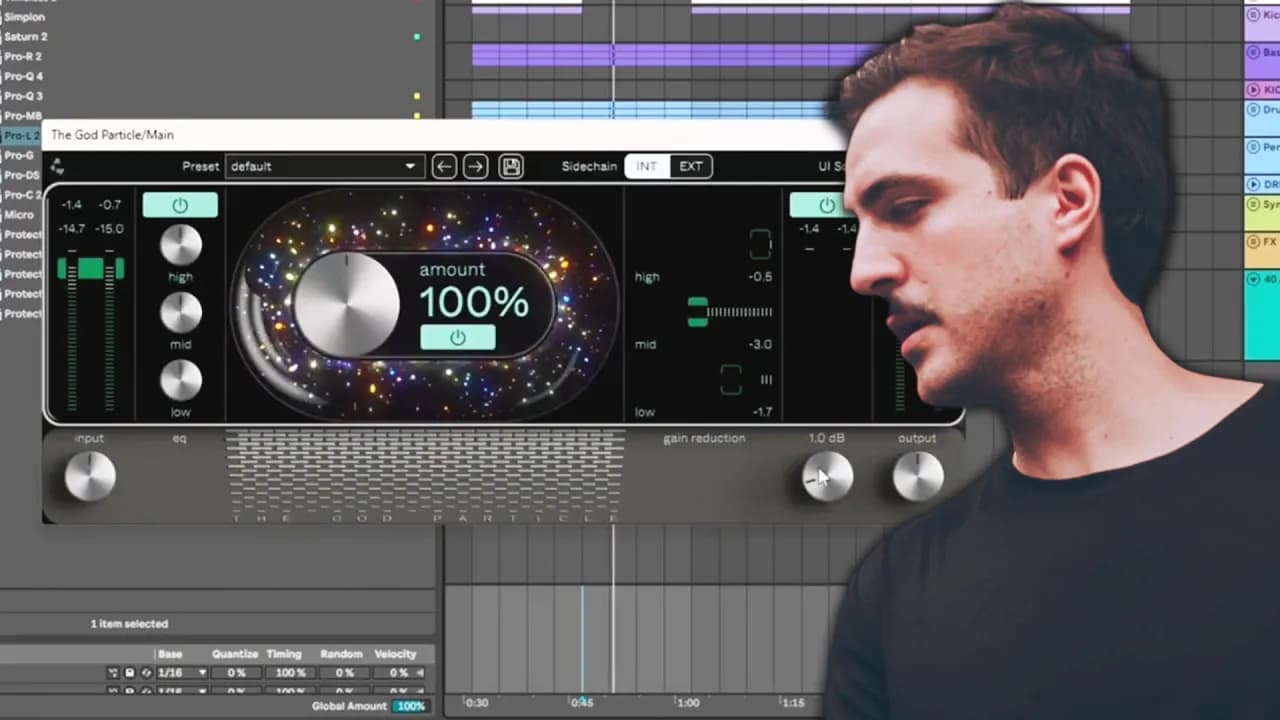Click the 1:15 timeline marker
Image resolution: width=1280 pixels, height=720 pixels.
(793, 703)
